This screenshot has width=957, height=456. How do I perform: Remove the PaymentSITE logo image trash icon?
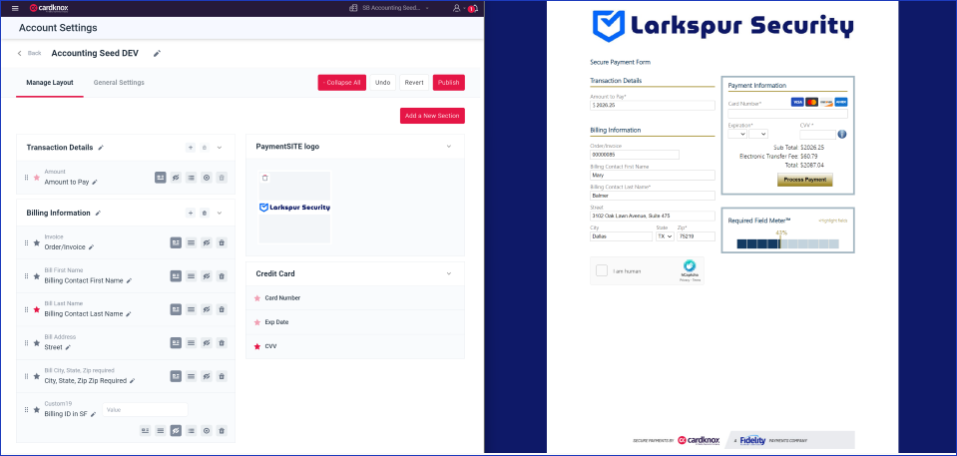pos(265,178)
